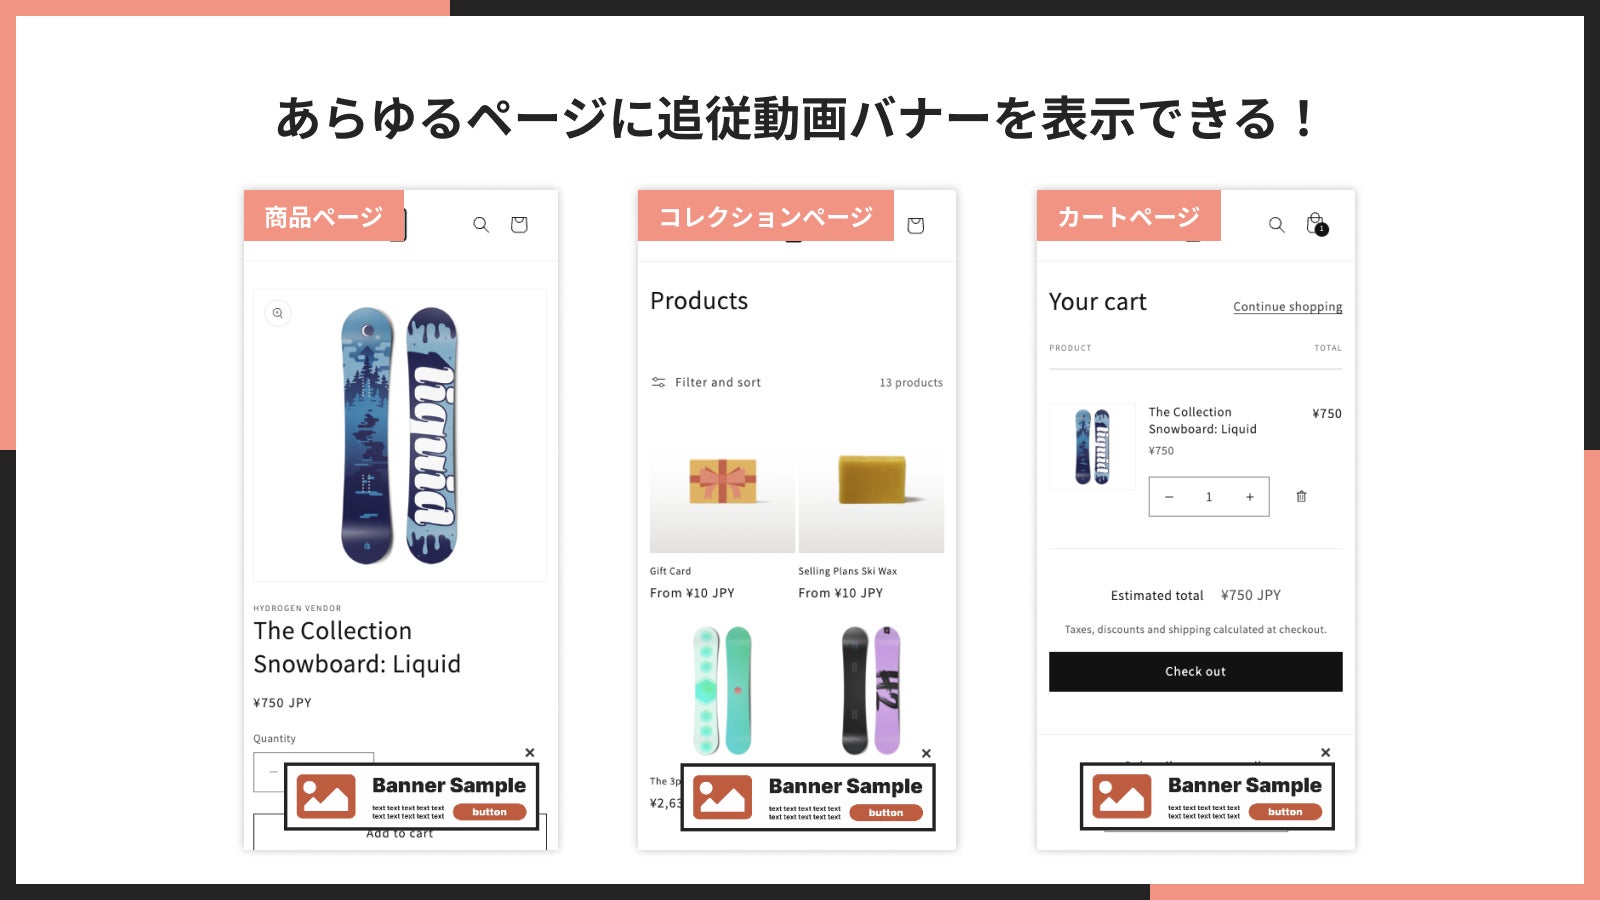Click the search icon on the product page
The image size is (1600, 900).
pyautogui.click(x=481, y=225)
